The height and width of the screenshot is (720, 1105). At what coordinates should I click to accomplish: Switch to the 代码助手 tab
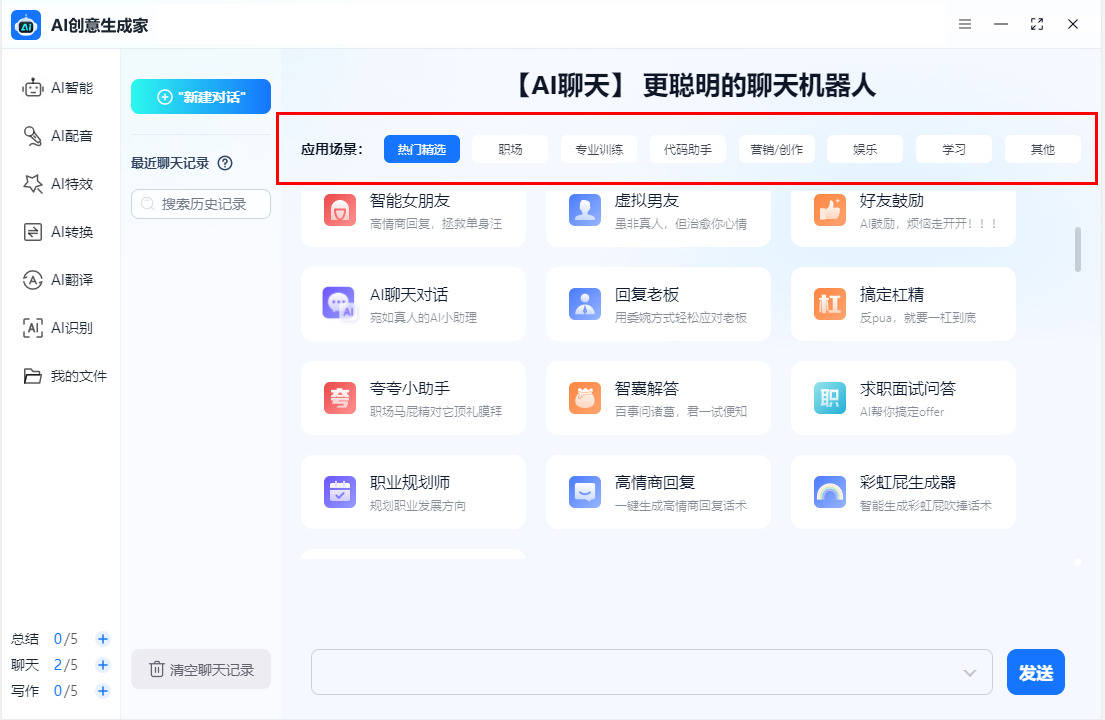coord(688,150)
